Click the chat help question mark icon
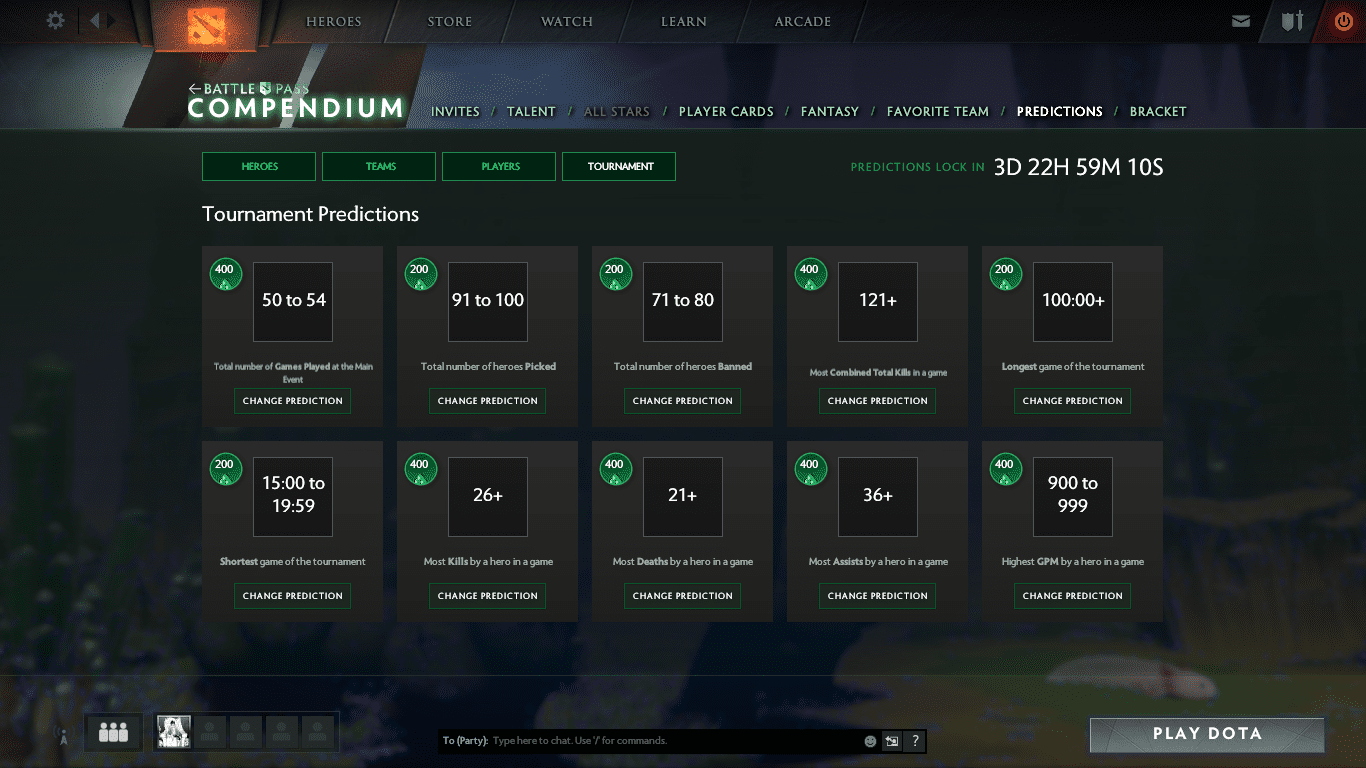Viewport: 1366px width, 768px height. point(914,741)
